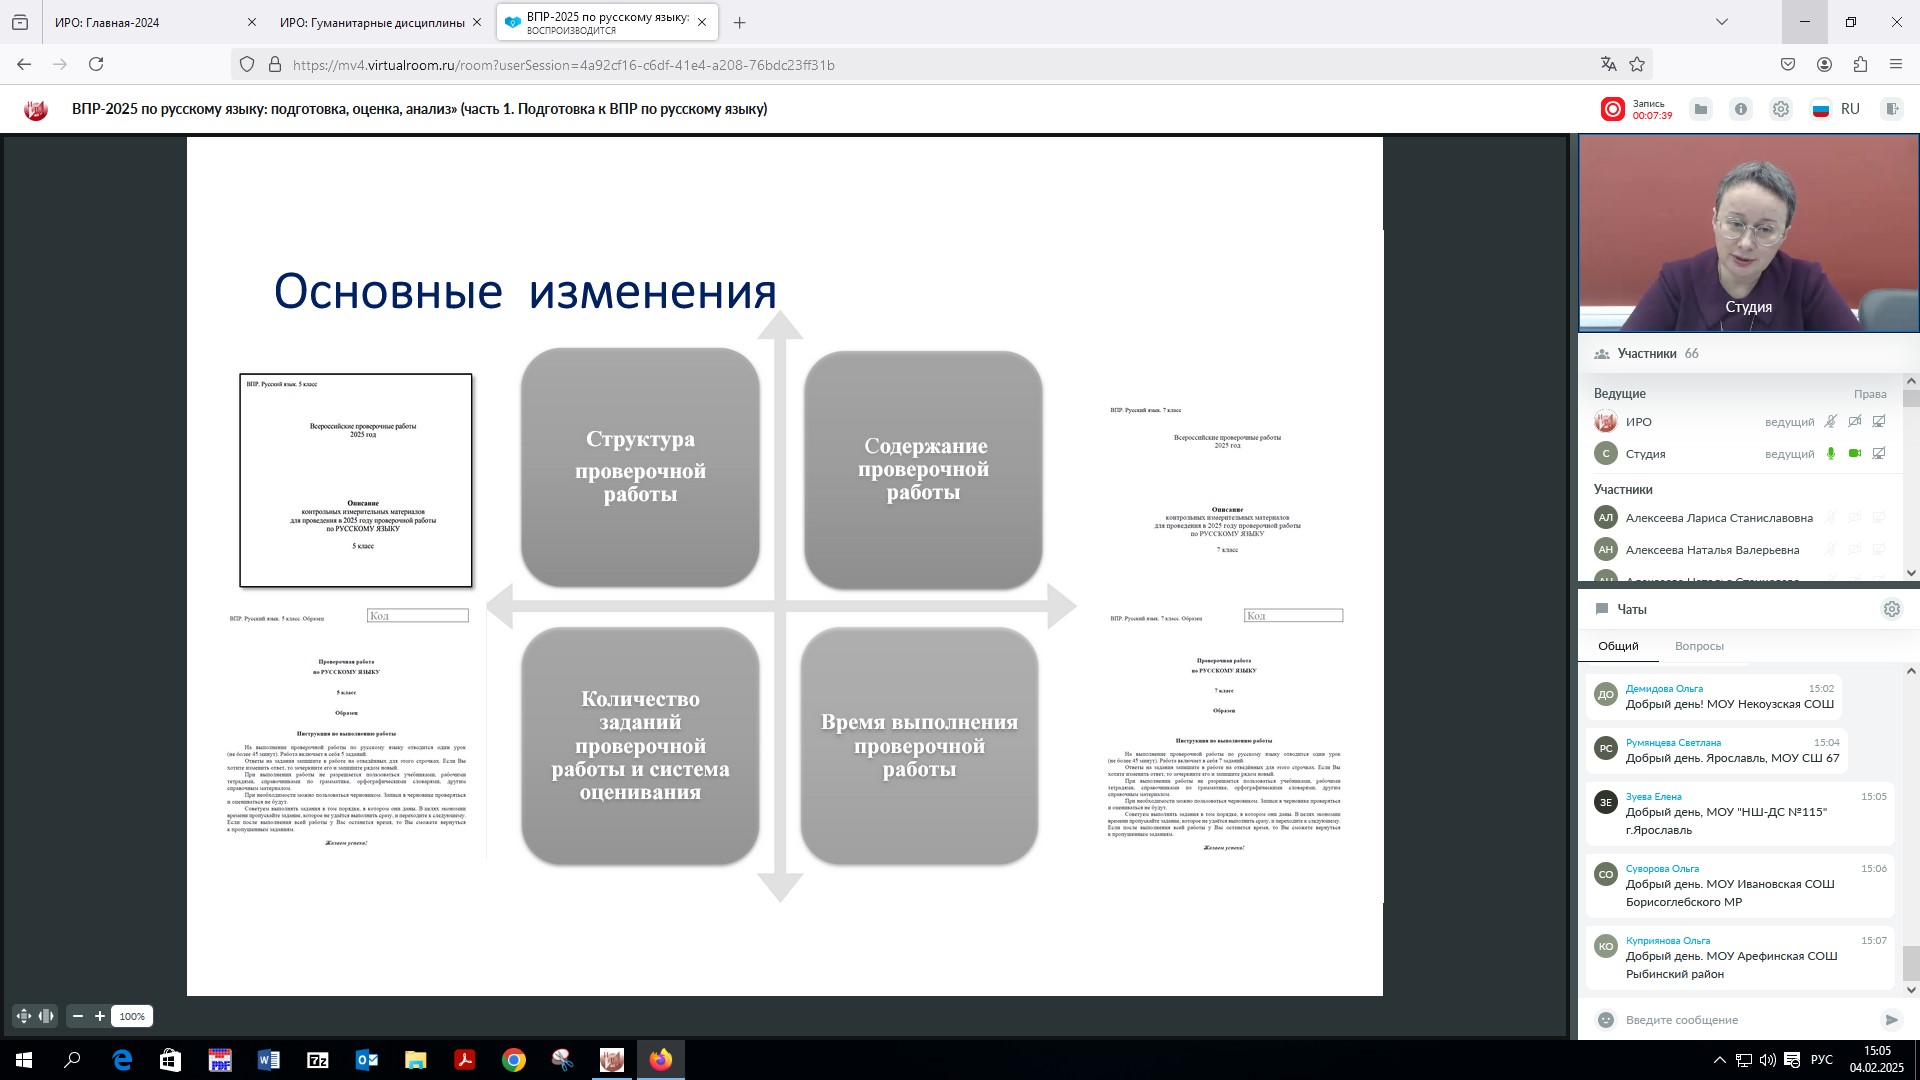The width and height of the screenshot is (1920, 1080).
Task: Open chat settings gear icon
Action: click(1891, 609)
